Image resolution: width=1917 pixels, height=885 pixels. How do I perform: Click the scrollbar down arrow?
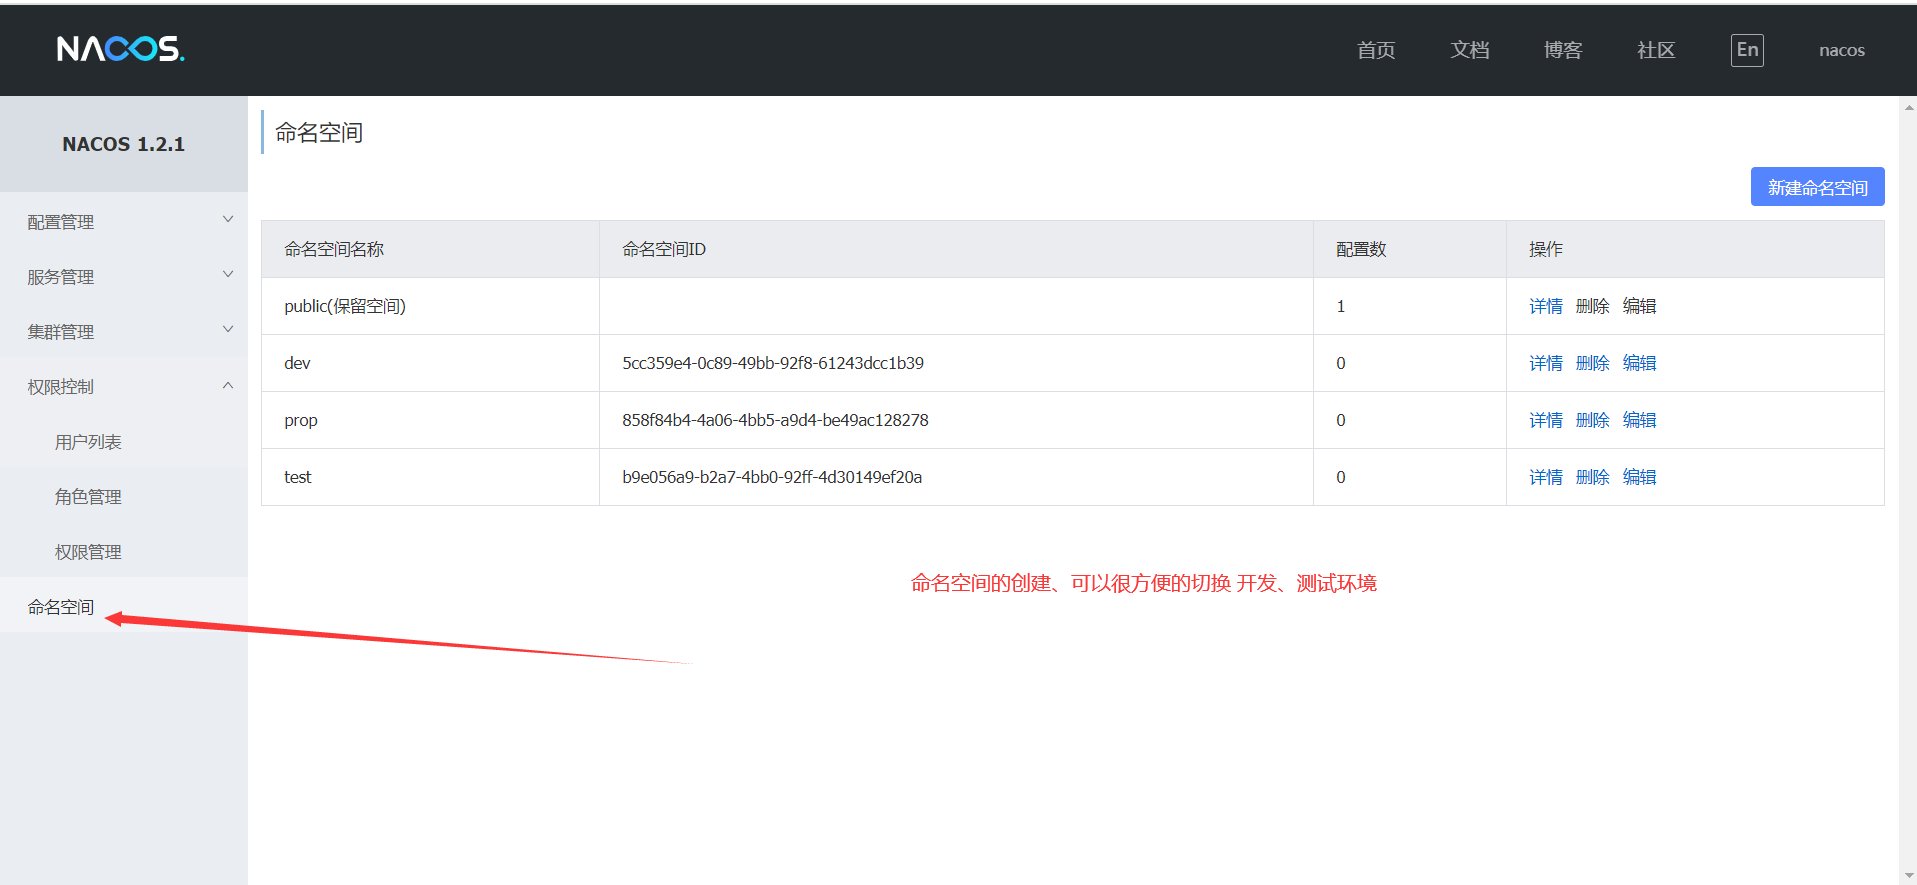[x=1908, y=876]
